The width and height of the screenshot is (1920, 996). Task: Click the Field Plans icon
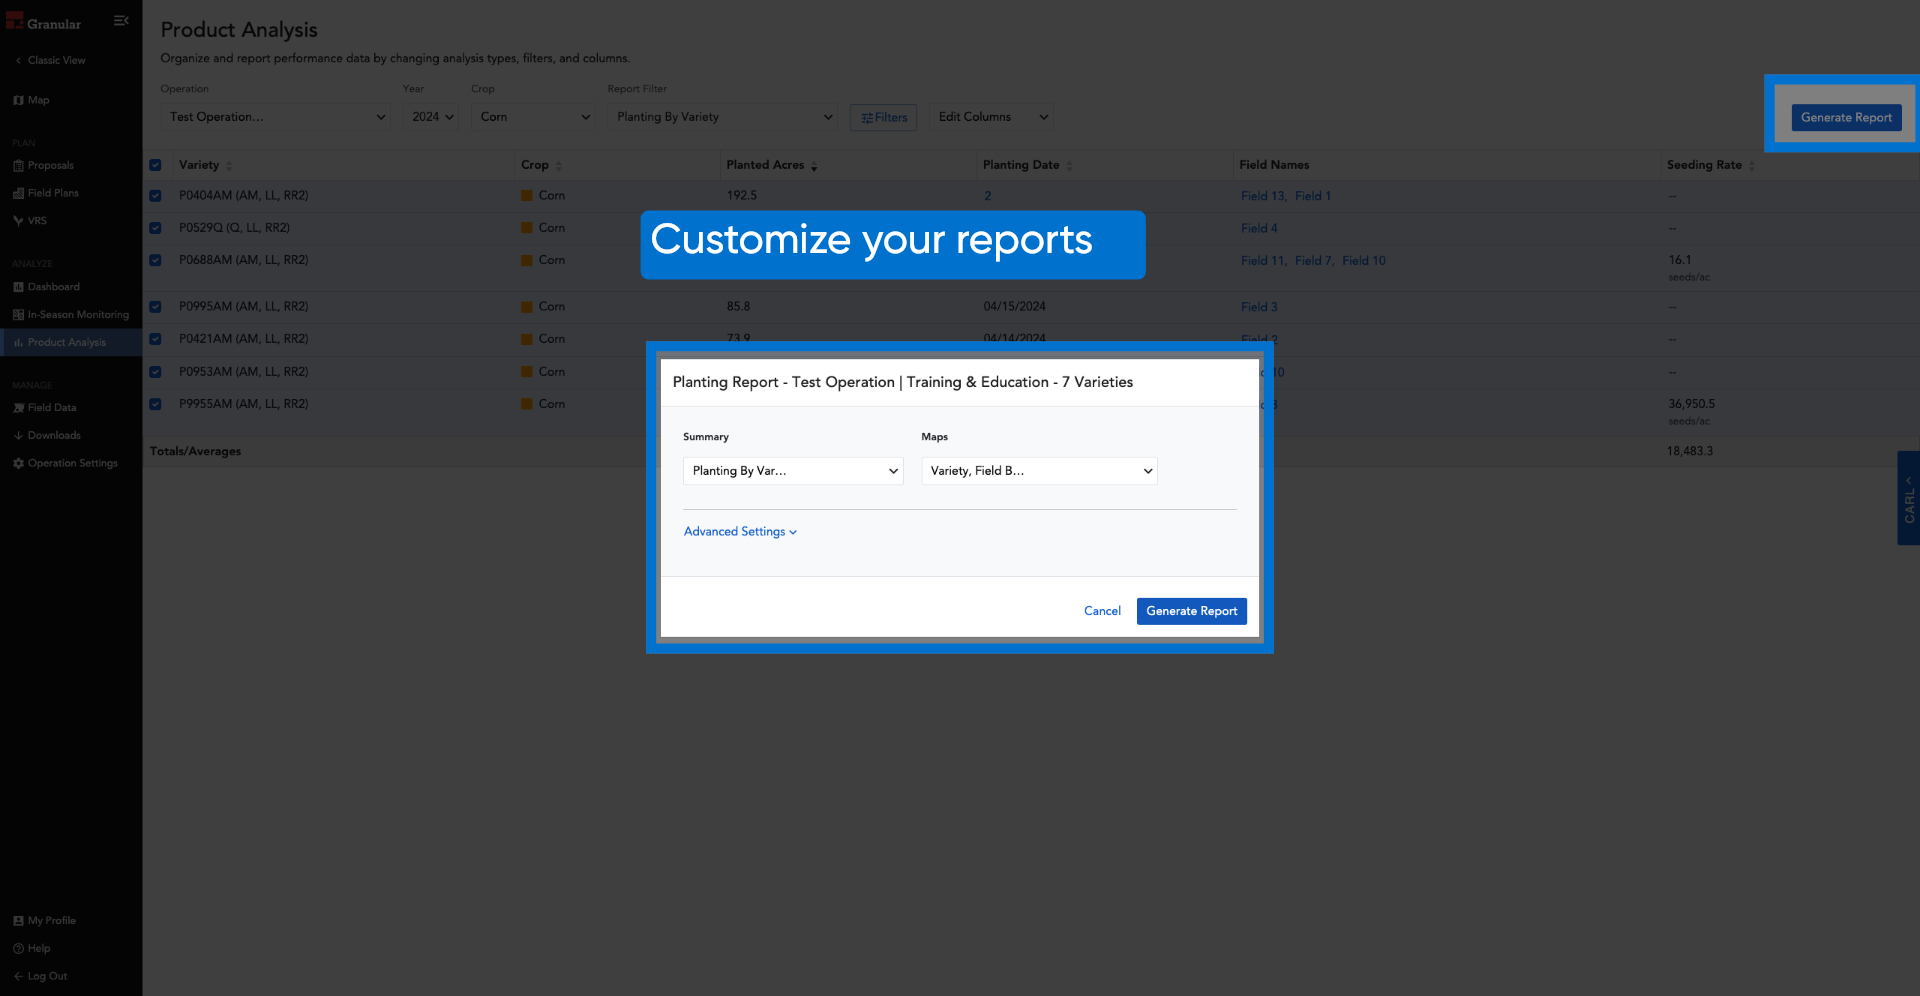[18, 193]
